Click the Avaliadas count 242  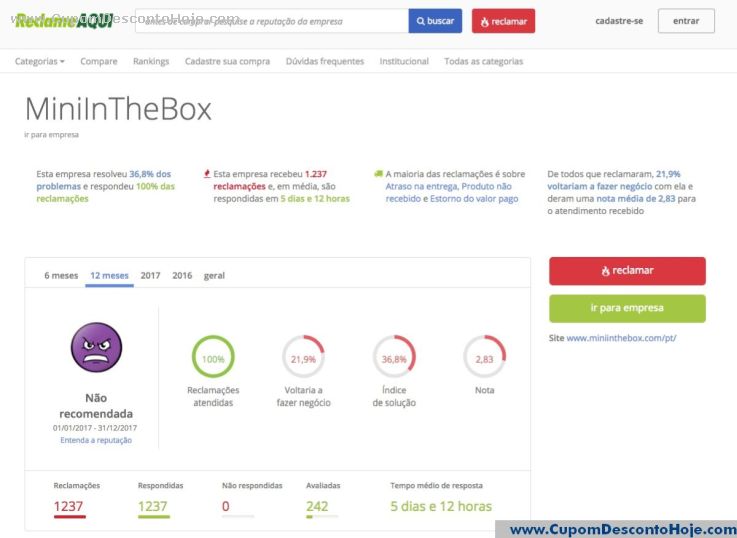coord(317,507)
